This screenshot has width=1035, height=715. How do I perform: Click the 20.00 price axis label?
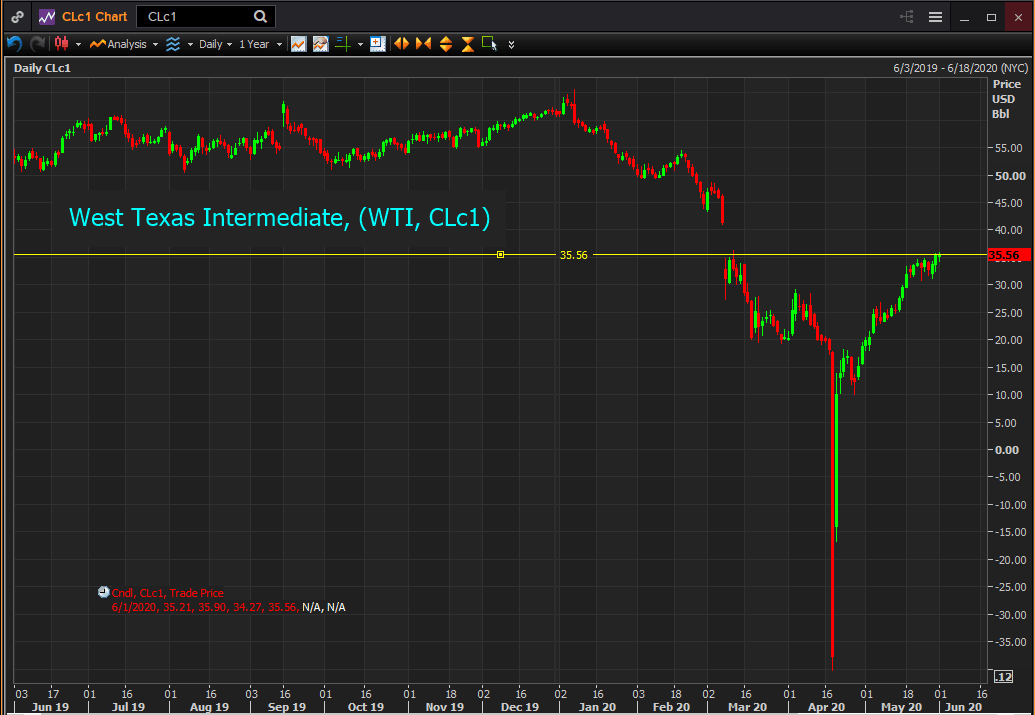point(1009,340)
